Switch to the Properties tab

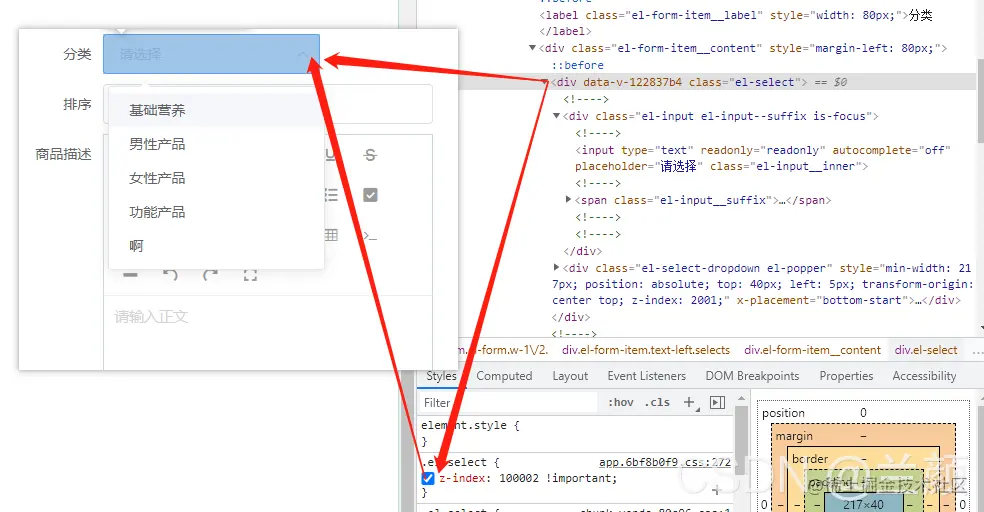(x=846, y=376)
